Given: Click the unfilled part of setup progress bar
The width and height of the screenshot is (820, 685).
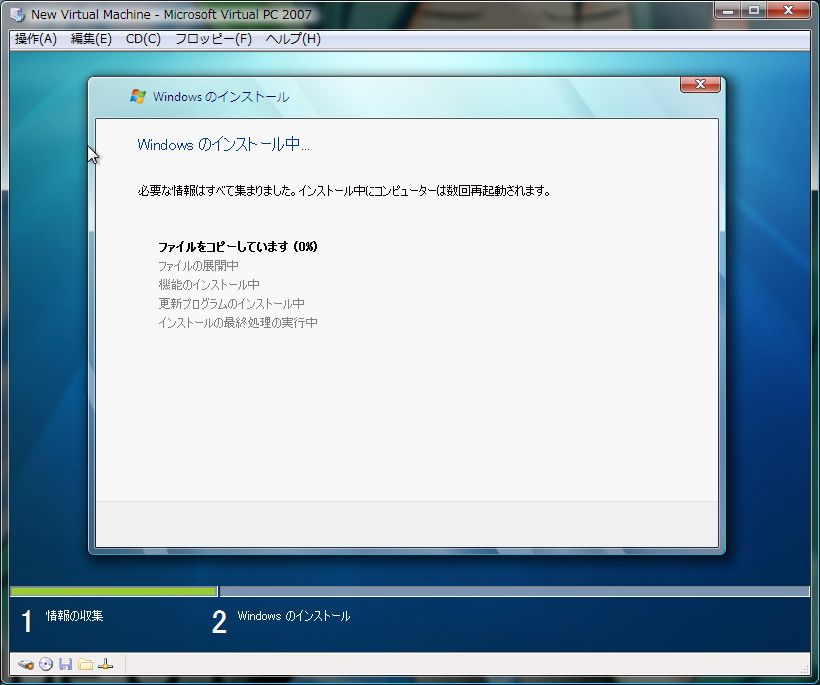Looking at the screenshot, I should pos(515,591).
